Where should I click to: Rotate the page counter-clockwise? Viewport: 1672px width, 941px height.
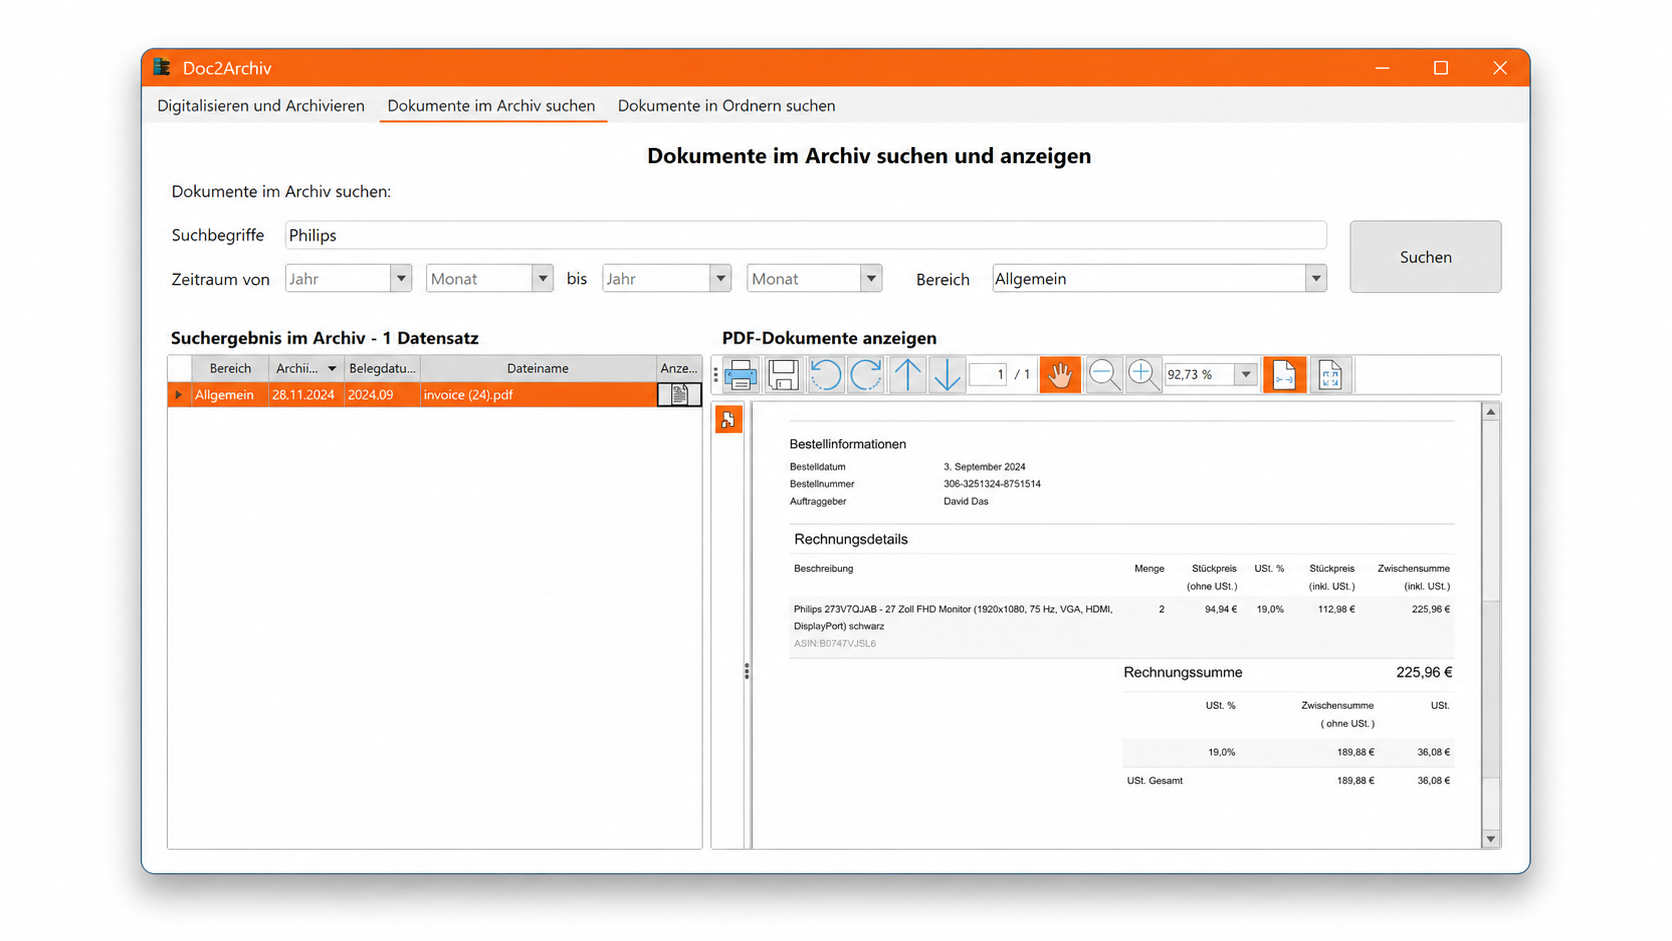coord(825,375)
